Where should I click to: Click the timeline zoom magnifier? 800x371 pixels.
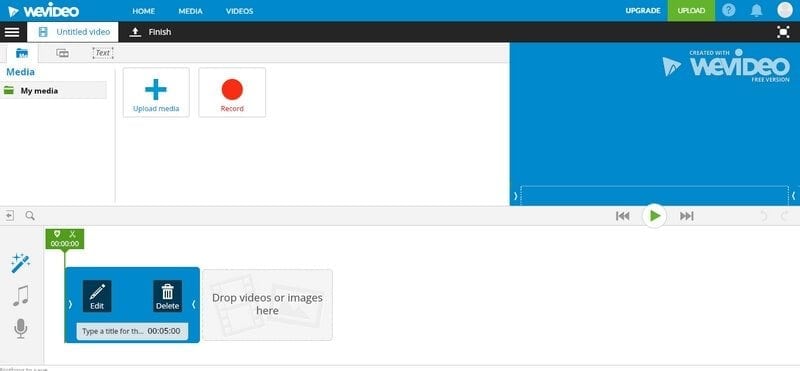30,216
